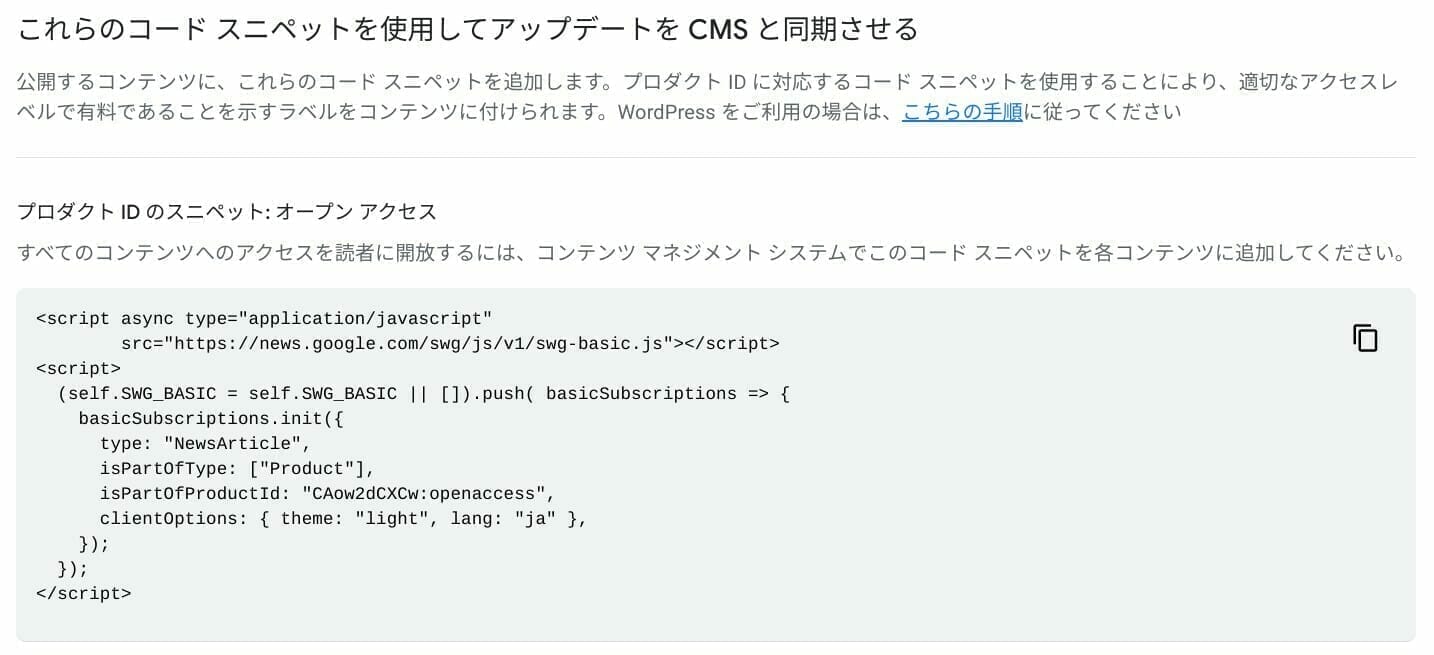Screen dimensions: 1434x655
Task: Click the CMS と同期させる main heading
Action: (x=467, y=30)
